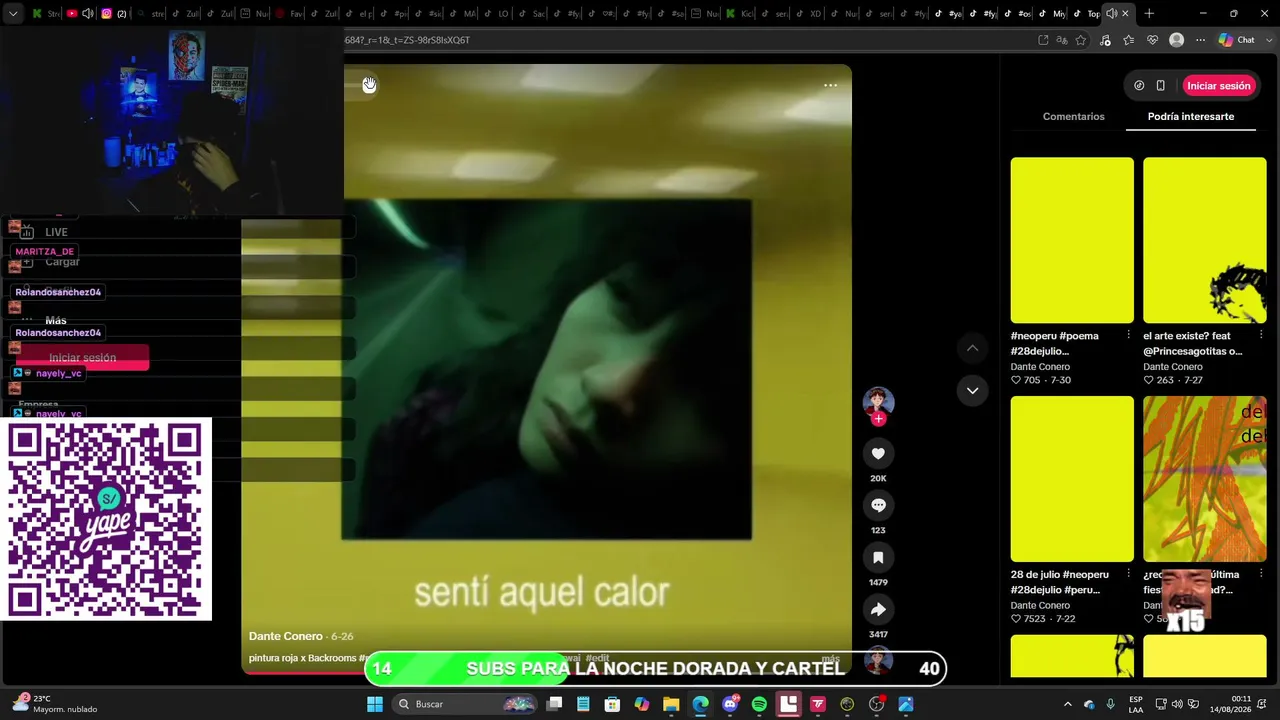Open Dante Conero link under 'el arte existe?'
The image size is (1280, 720).
pos(1173,367)
